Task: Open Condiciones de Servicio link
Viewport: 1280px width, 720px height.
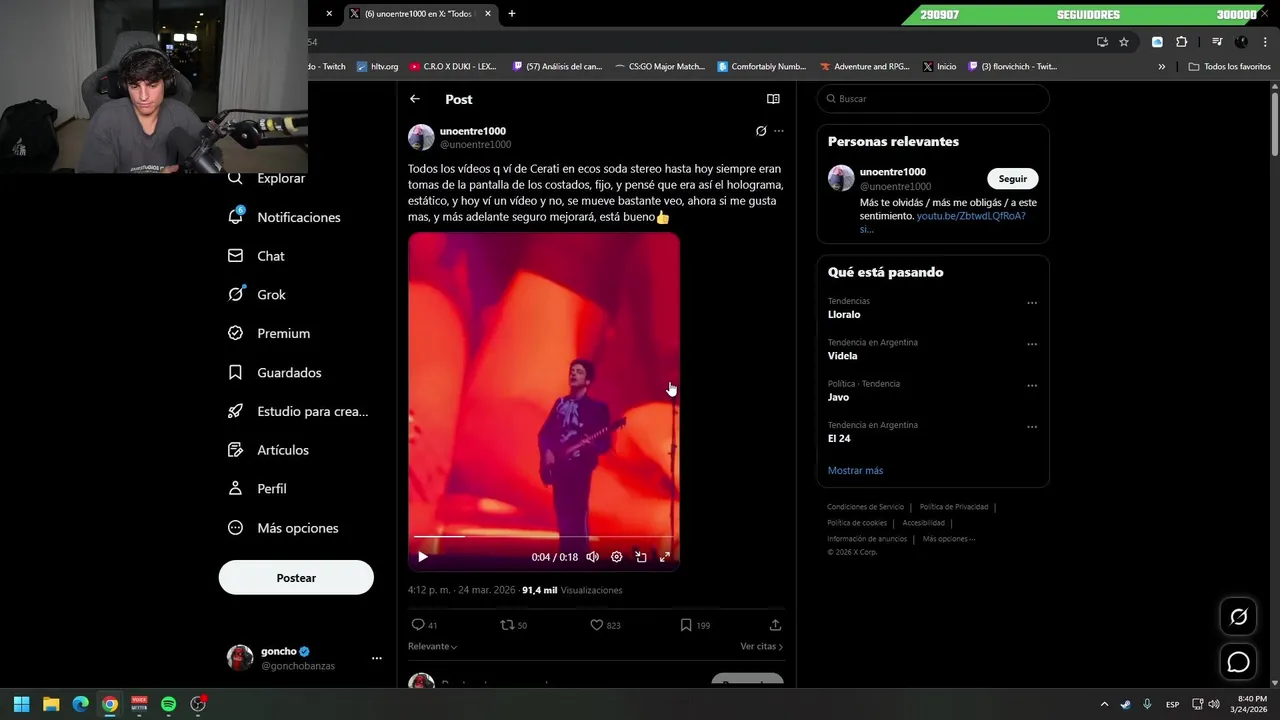Action: tap(865, 507)
